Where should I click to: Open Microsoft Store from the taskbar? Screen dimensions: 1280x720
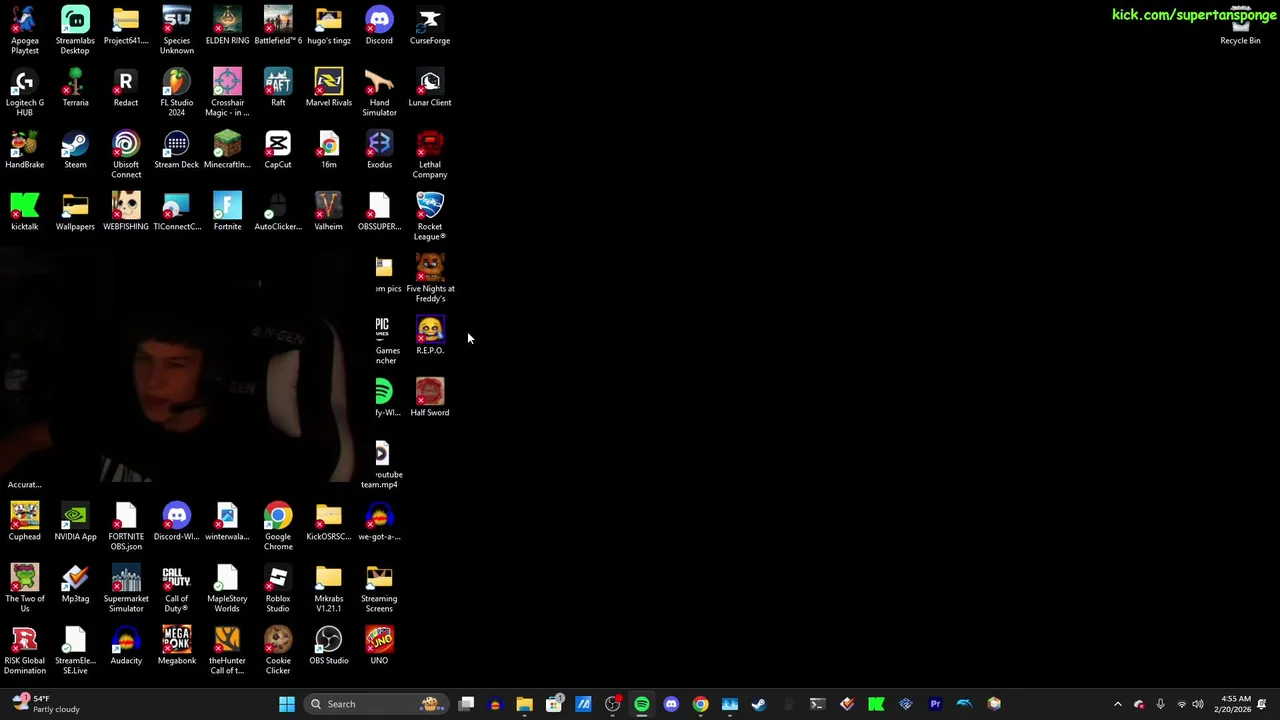554,704
